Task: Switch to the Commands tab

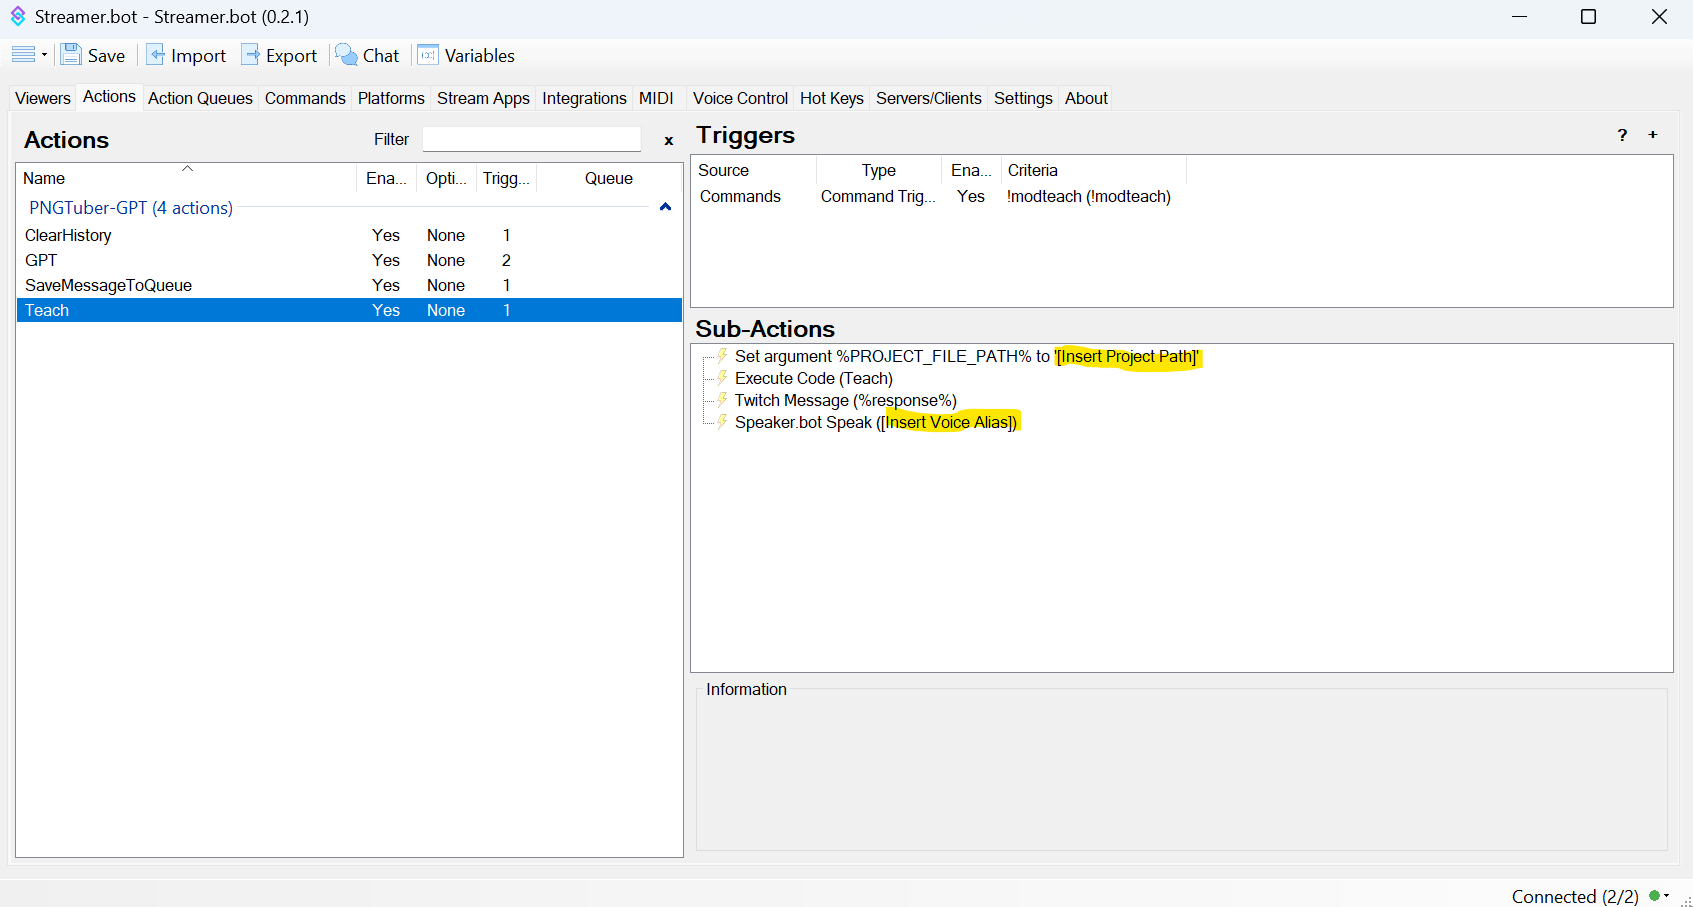Action: click(x=305, y=98)
